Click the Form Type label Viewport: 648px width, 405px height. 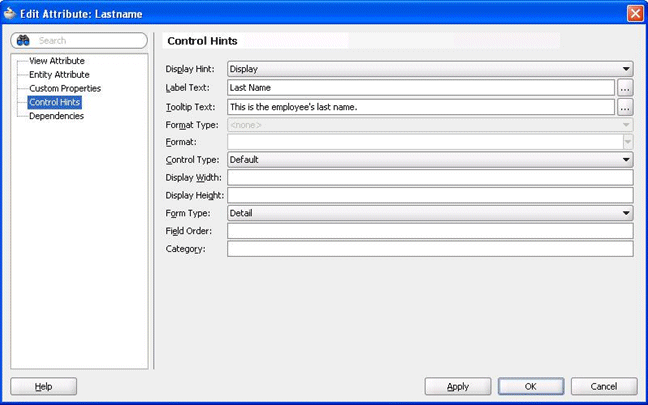click(188, 213)
